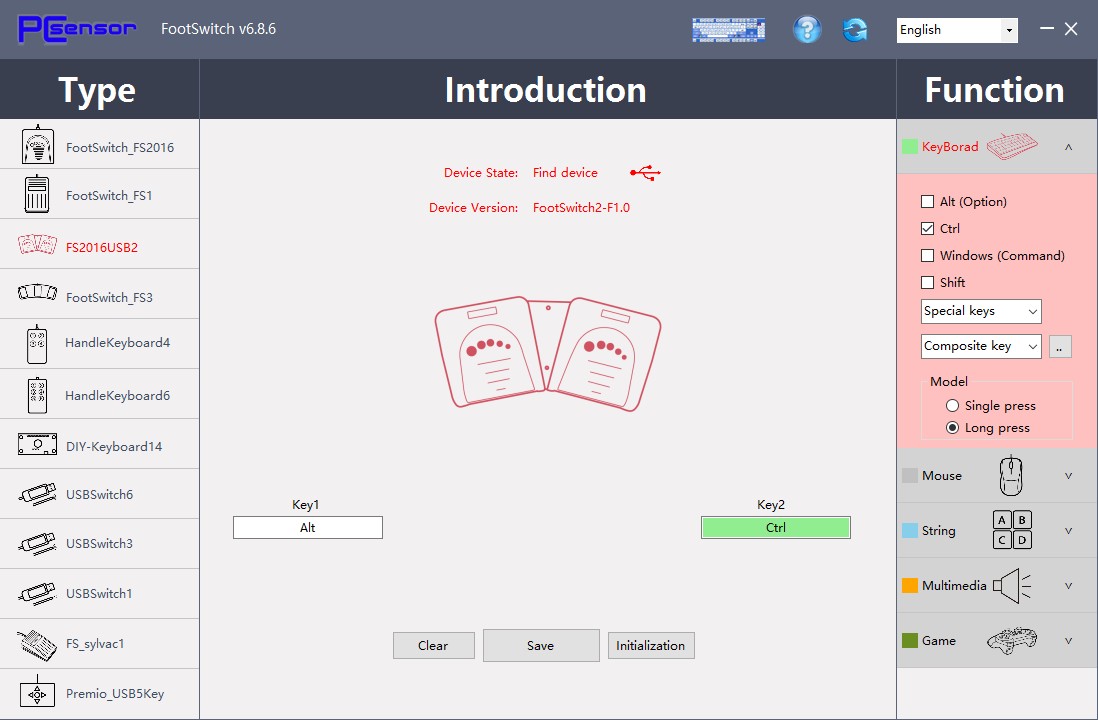Expand the Multimedia section chevron
This screenshot has width=1098, height=720.
click(x=1069, y=586)
